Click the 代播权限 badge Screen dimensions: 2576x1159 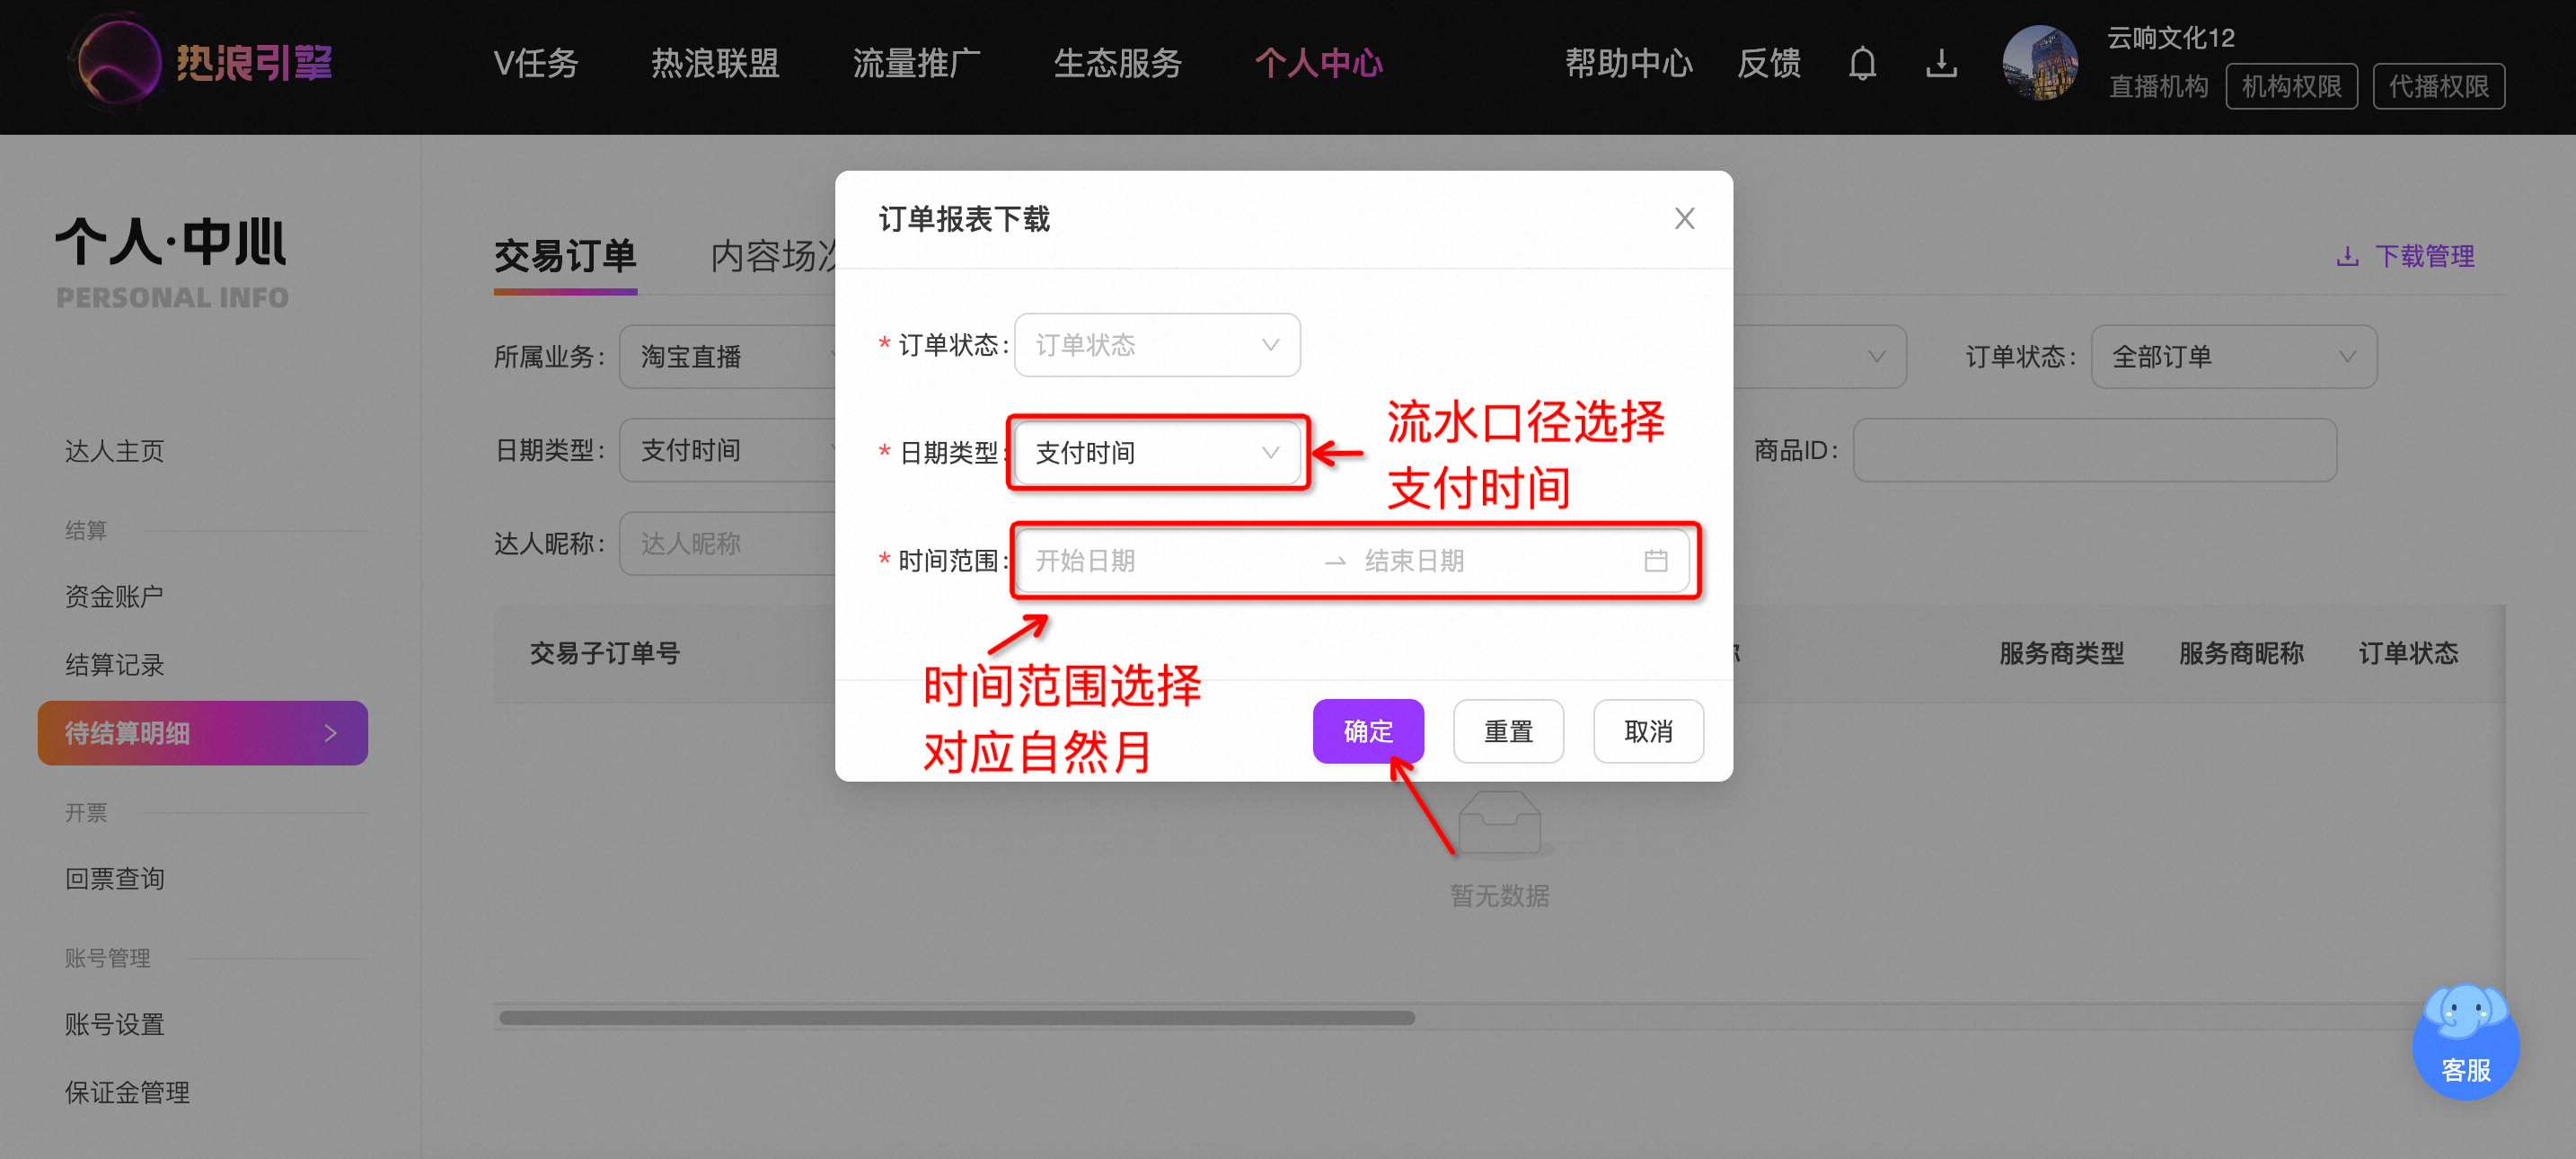click(2438, 87)
